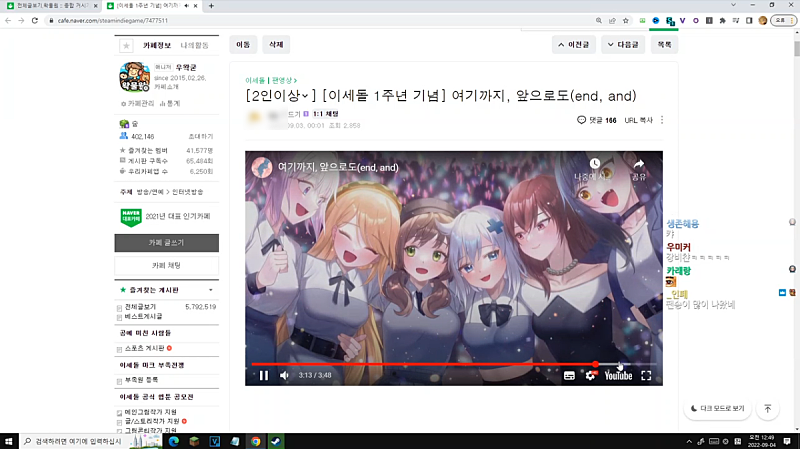
Task: Bookmark this page star icon
Action: coord(626,20)
